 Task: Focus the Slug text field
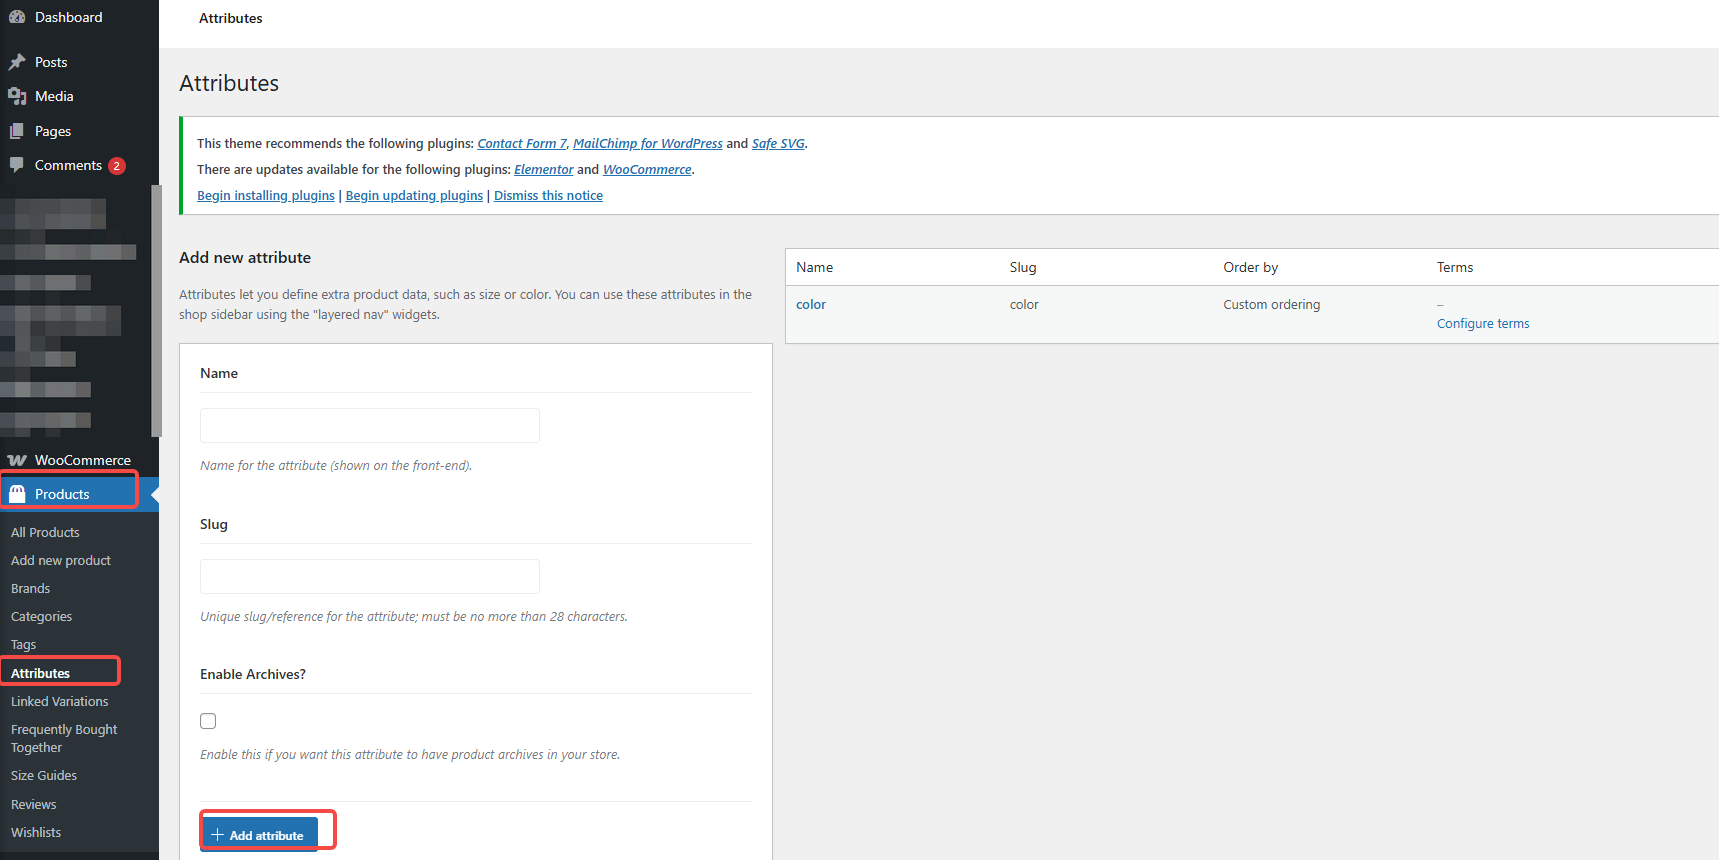(x=369, y=576)
